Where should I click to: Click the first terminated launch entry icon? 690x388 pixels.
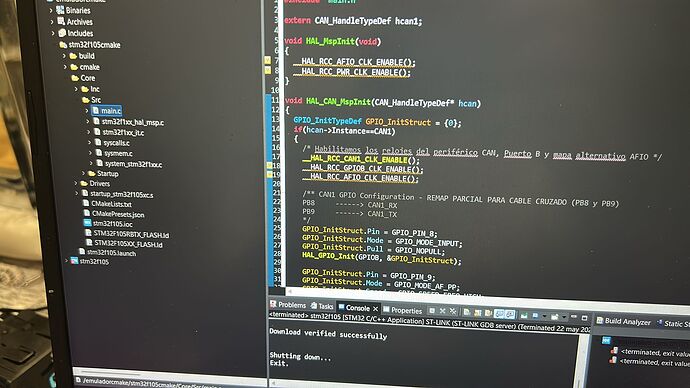tap(614, 351)
